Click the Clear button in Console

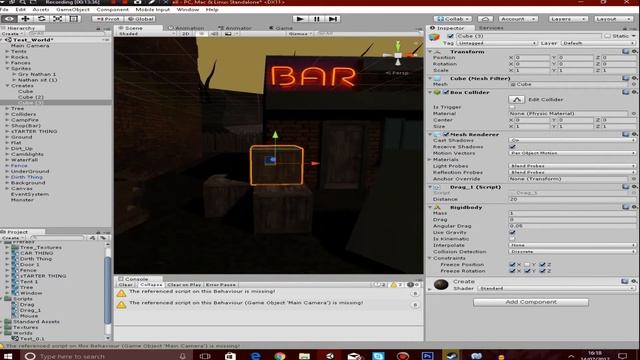pos(125,285)
